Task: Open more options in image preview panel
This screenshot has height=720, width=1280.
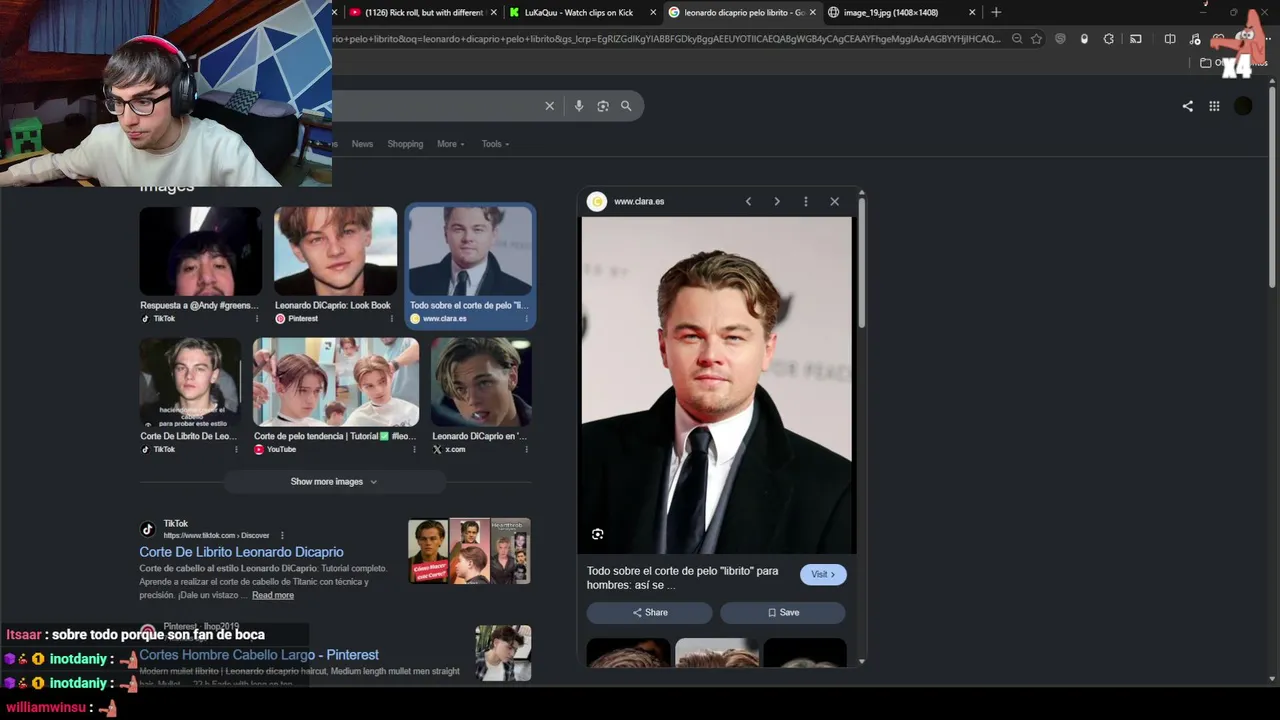Action: 806,201
